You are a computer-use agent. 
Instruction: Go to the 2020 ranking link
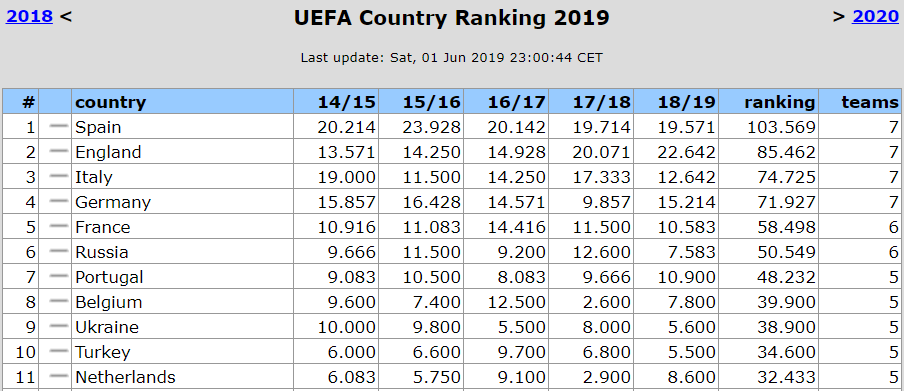[x=875, y=16]
